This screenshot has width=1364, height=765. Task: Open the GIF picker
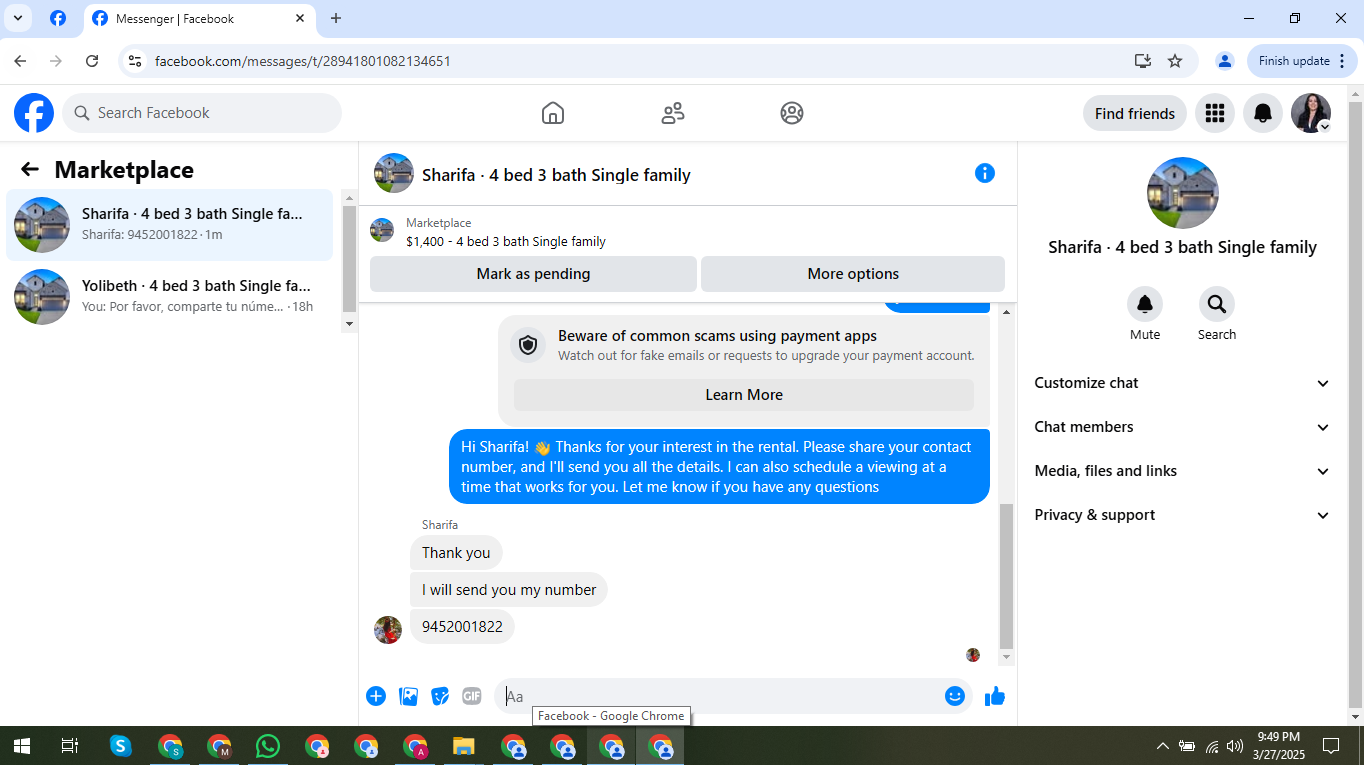click(x=472, y=696)
